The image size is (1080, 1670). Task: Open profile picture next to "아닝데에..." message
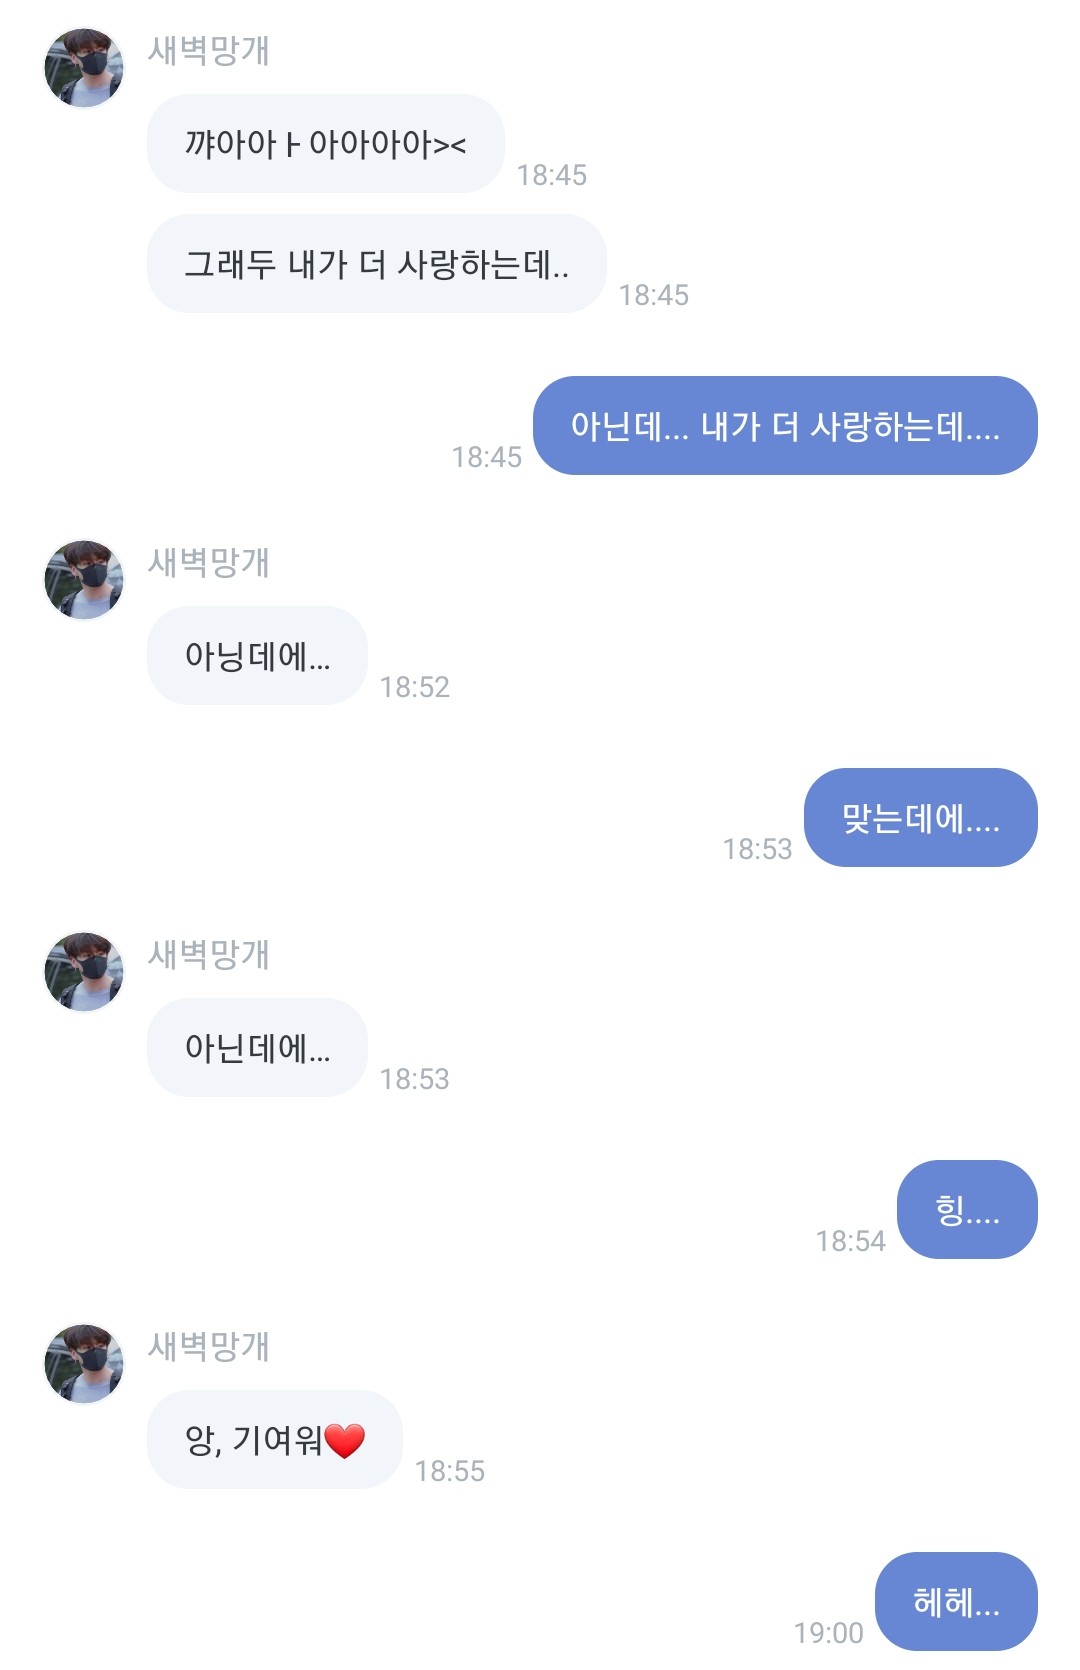pyautogui.click(x=84, y=580)
